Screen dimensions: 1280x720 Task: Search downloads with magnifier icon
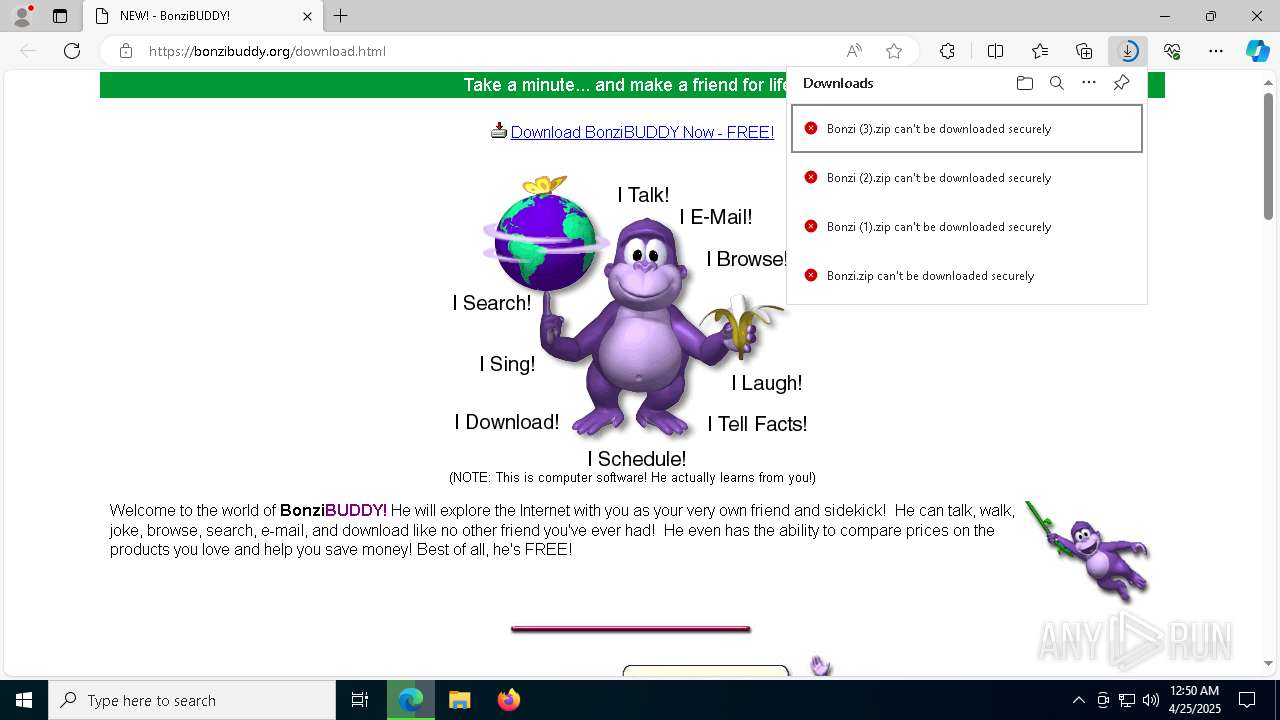(1056, 83)
